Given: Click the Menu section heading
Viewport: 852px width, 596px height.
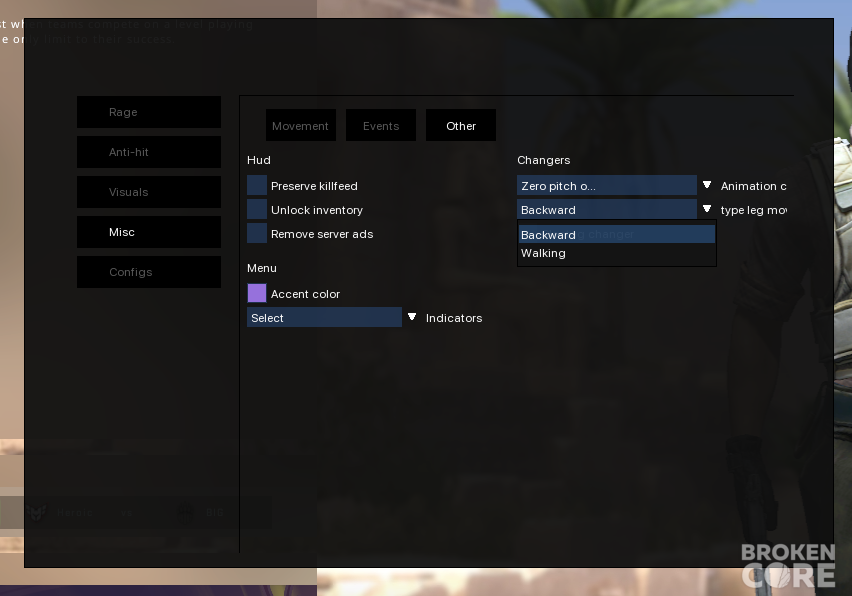Looking at the screenshot, I should click(262, 268).
